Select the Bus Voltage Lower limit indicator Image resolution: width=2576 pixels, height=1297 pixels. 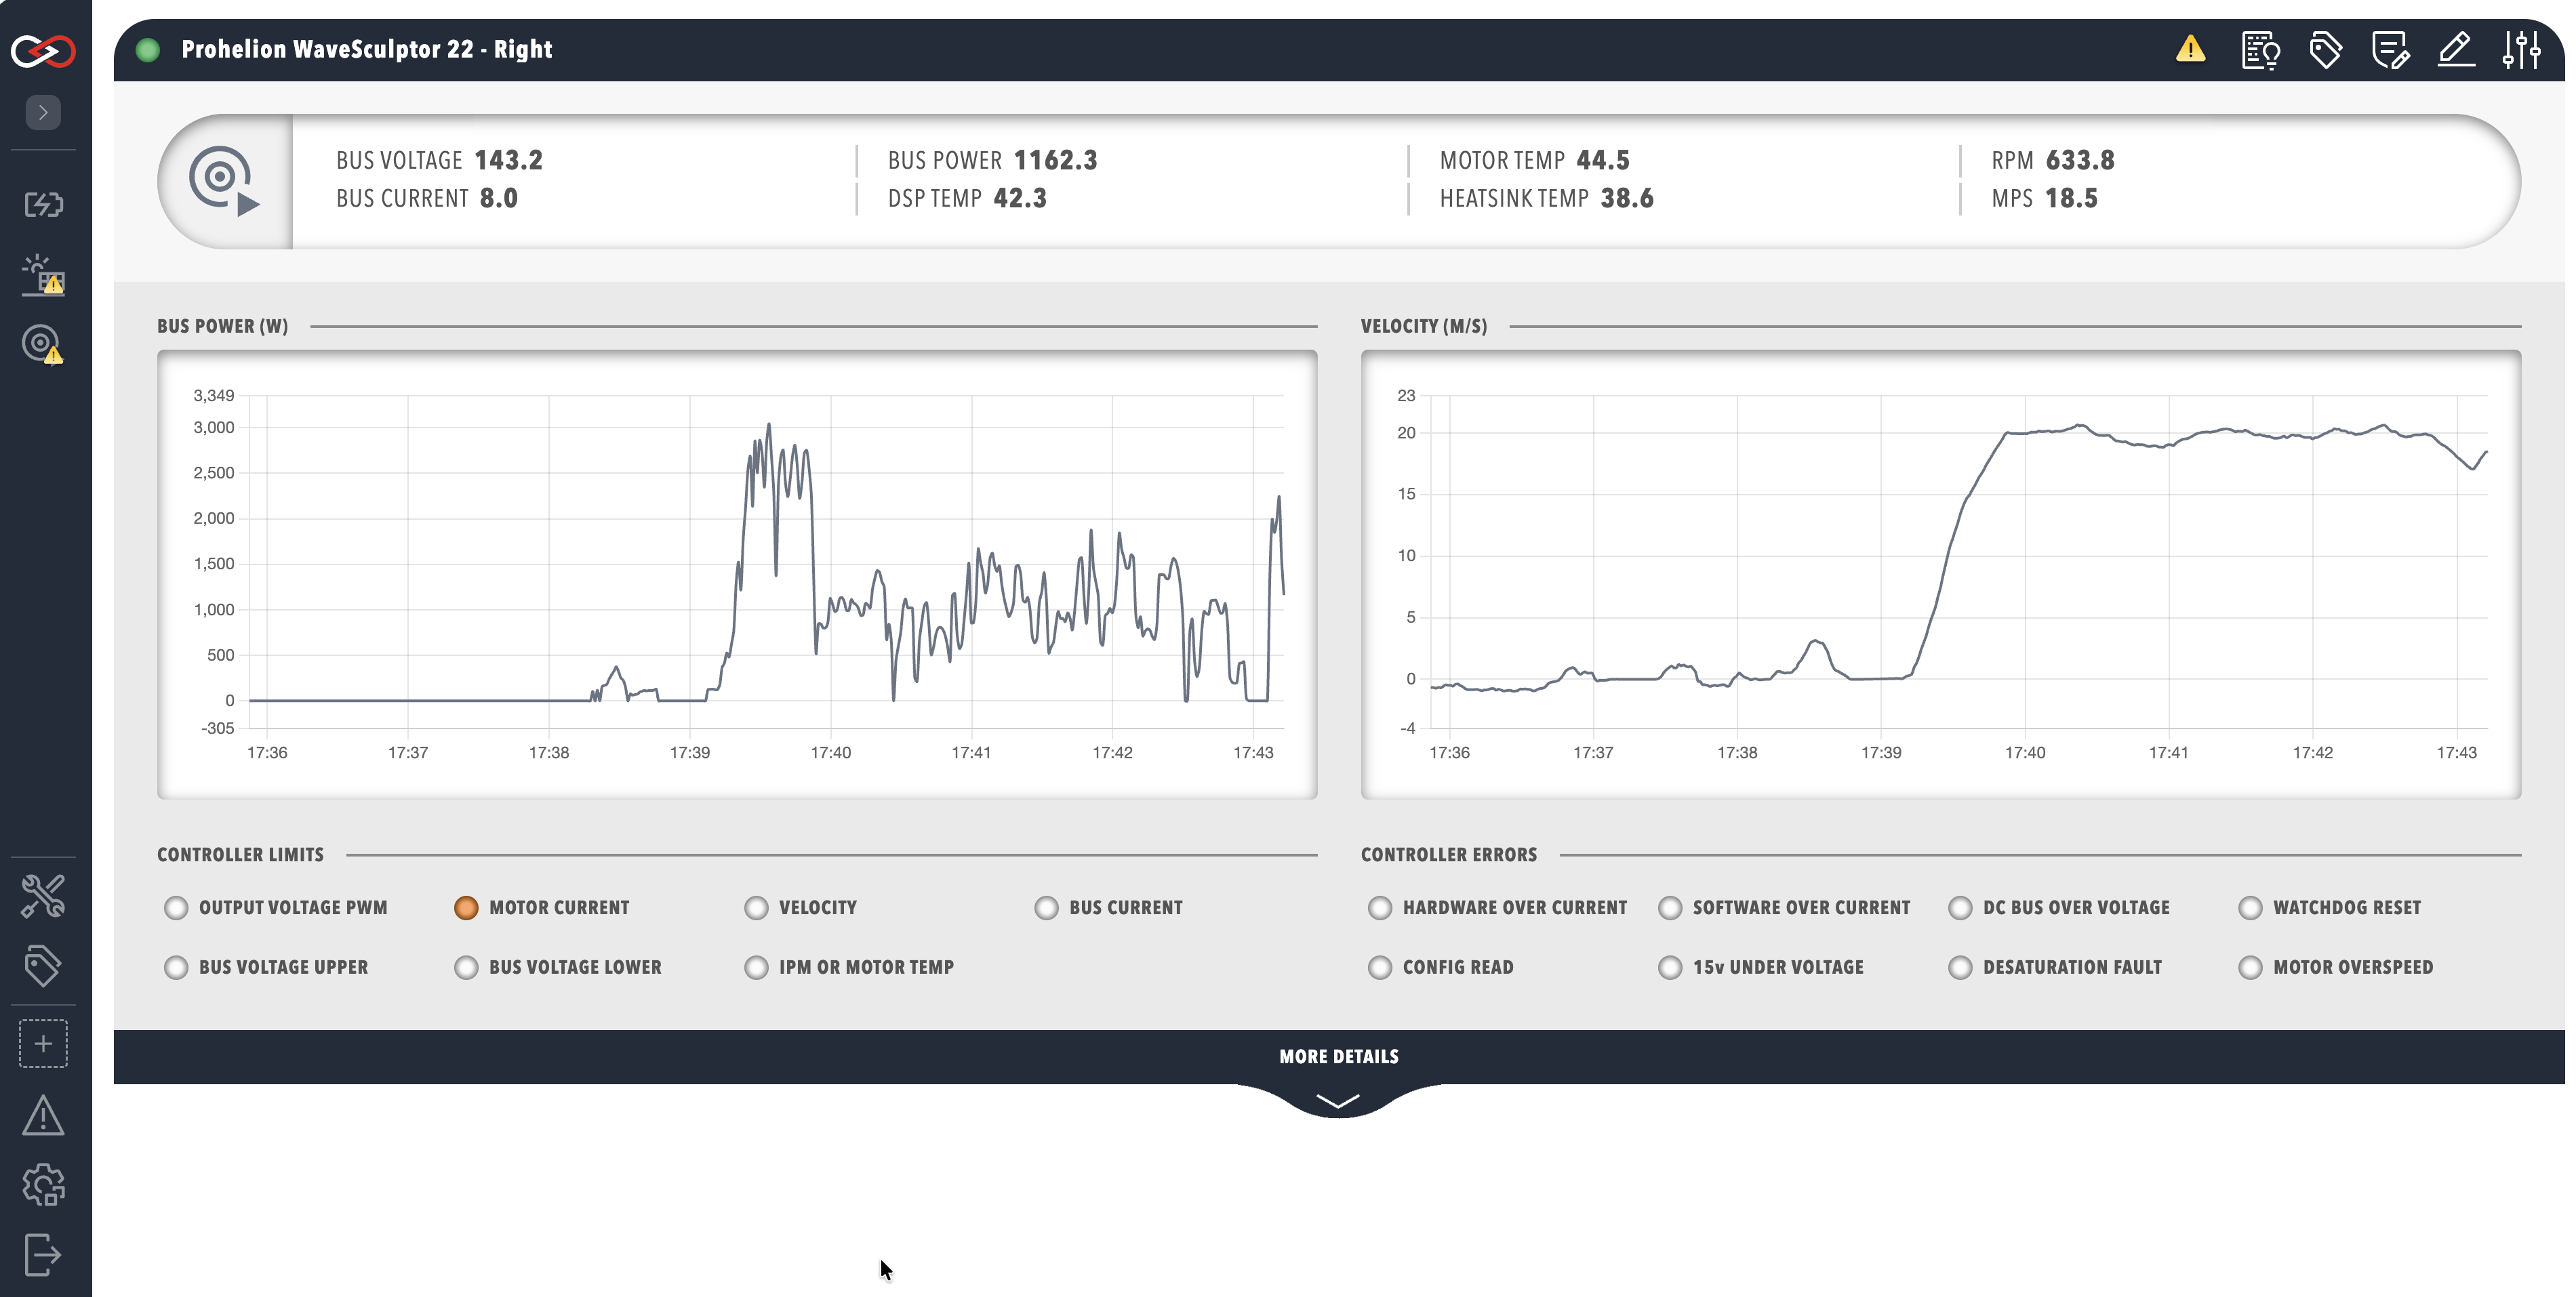[466, 968]
